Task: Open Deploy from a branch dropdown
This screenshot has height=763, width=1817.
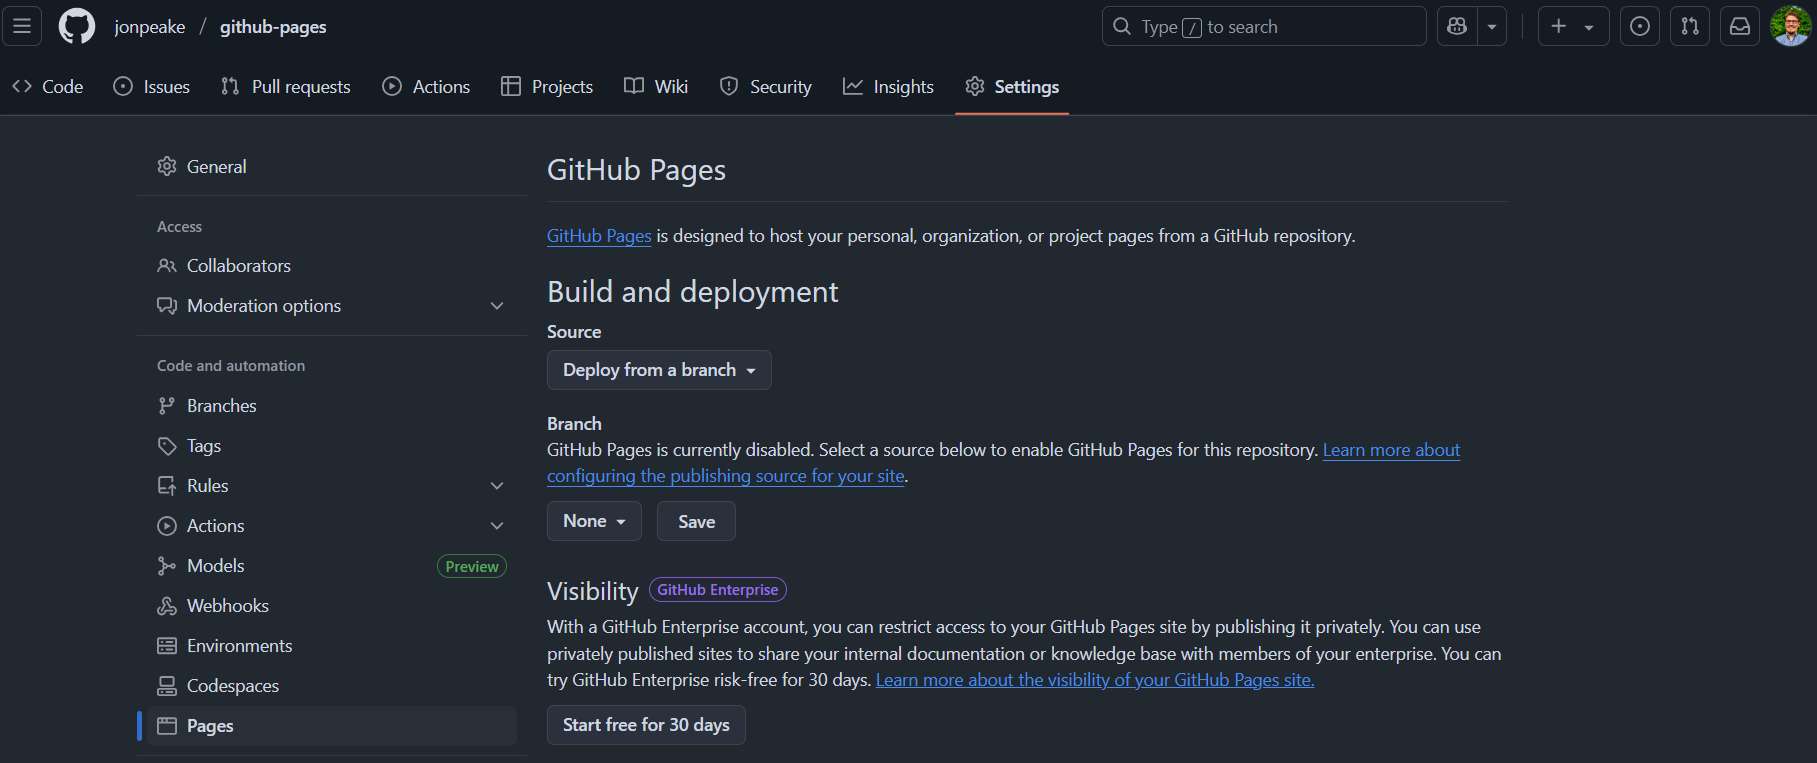Action: click(659, 370)
